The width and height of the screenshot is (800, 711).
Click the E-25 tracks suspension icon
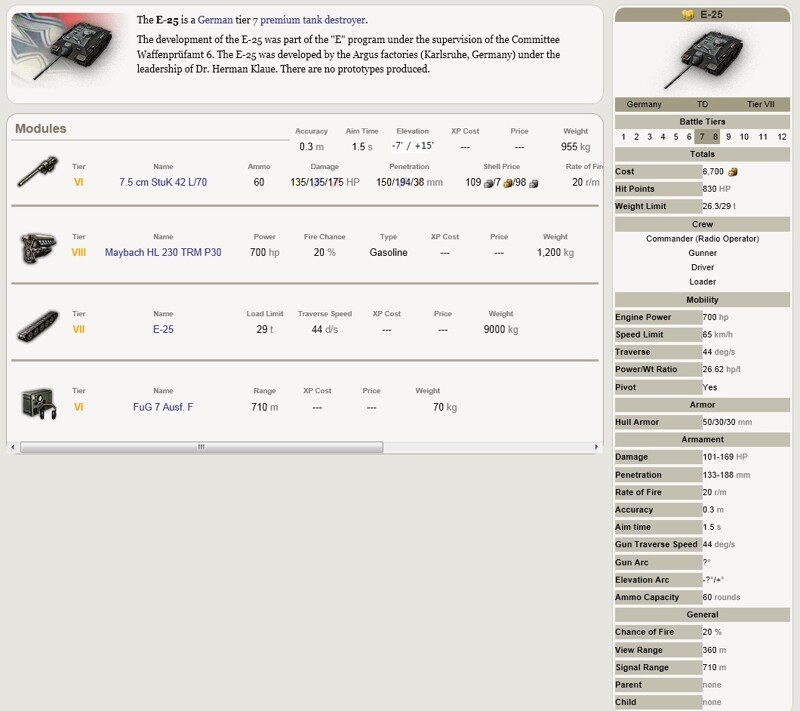[38, 325]
